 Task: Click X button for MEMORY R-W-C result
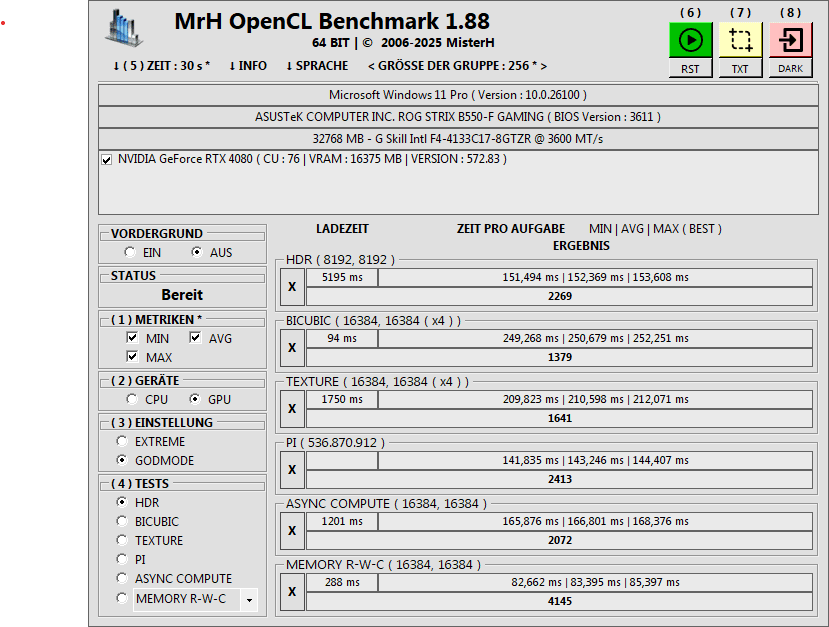coord(292,592)
